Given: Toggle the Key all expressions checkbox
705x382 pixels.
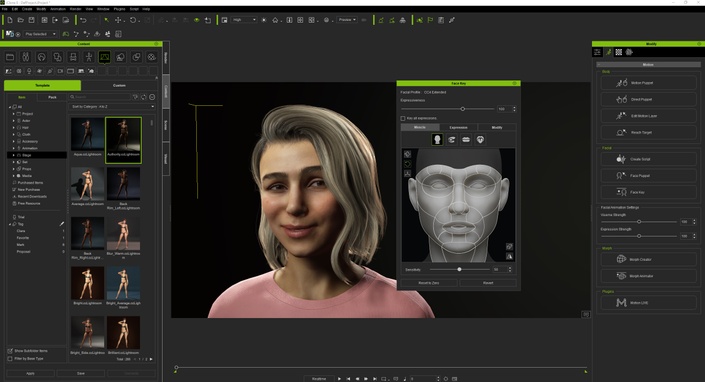Looking at the screenshot, I should coord(403,118).
